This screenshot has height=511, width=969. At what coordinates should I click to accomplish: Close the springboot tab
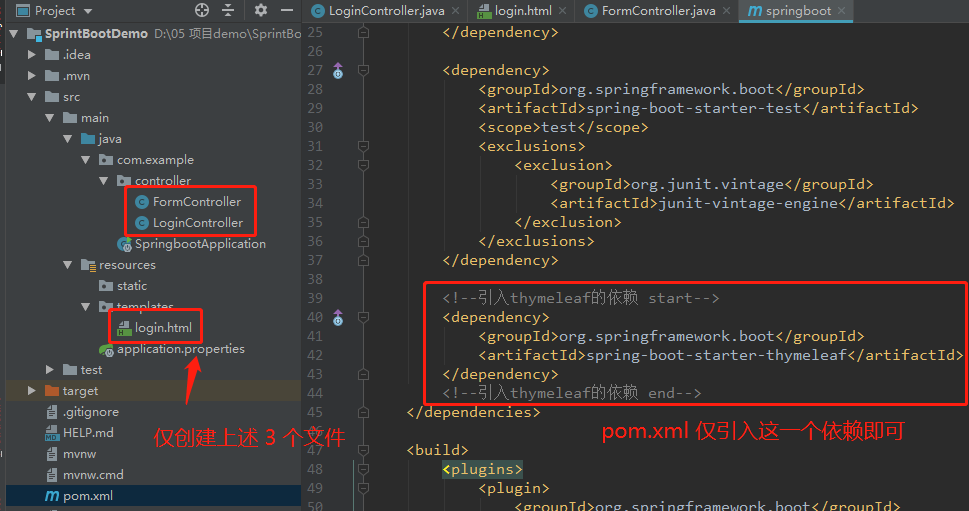[x=842, y=11]
